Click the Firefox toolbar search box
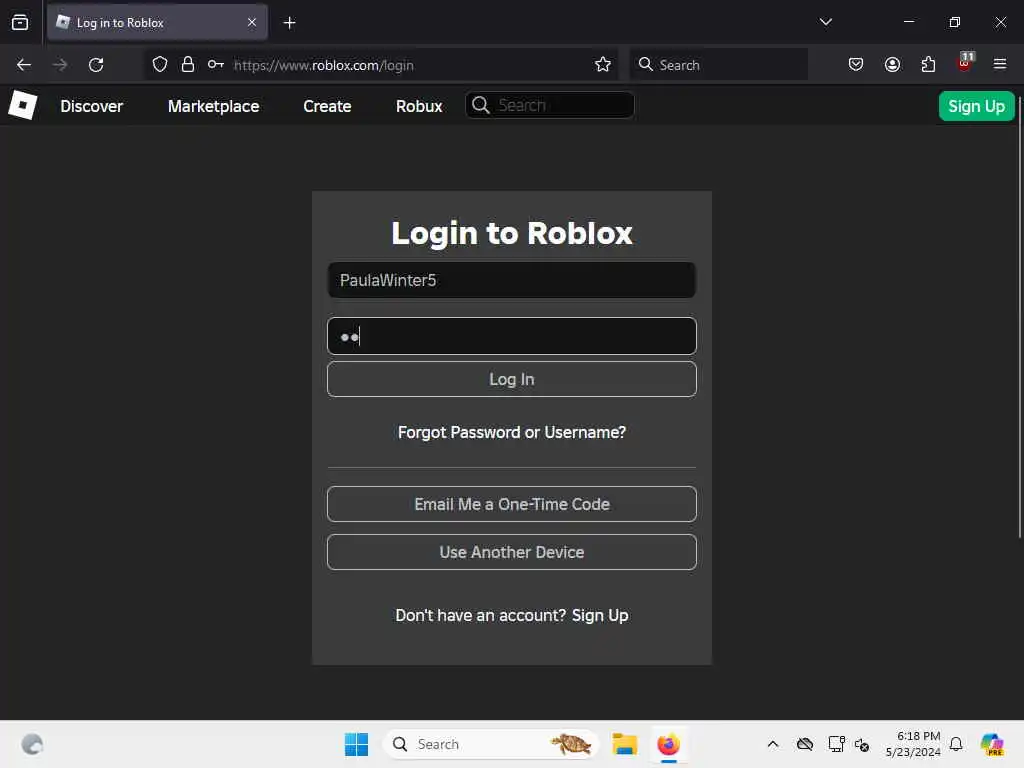Image resolution: width=1024 pixels, height=768 pixels. [x=718, y=65]
